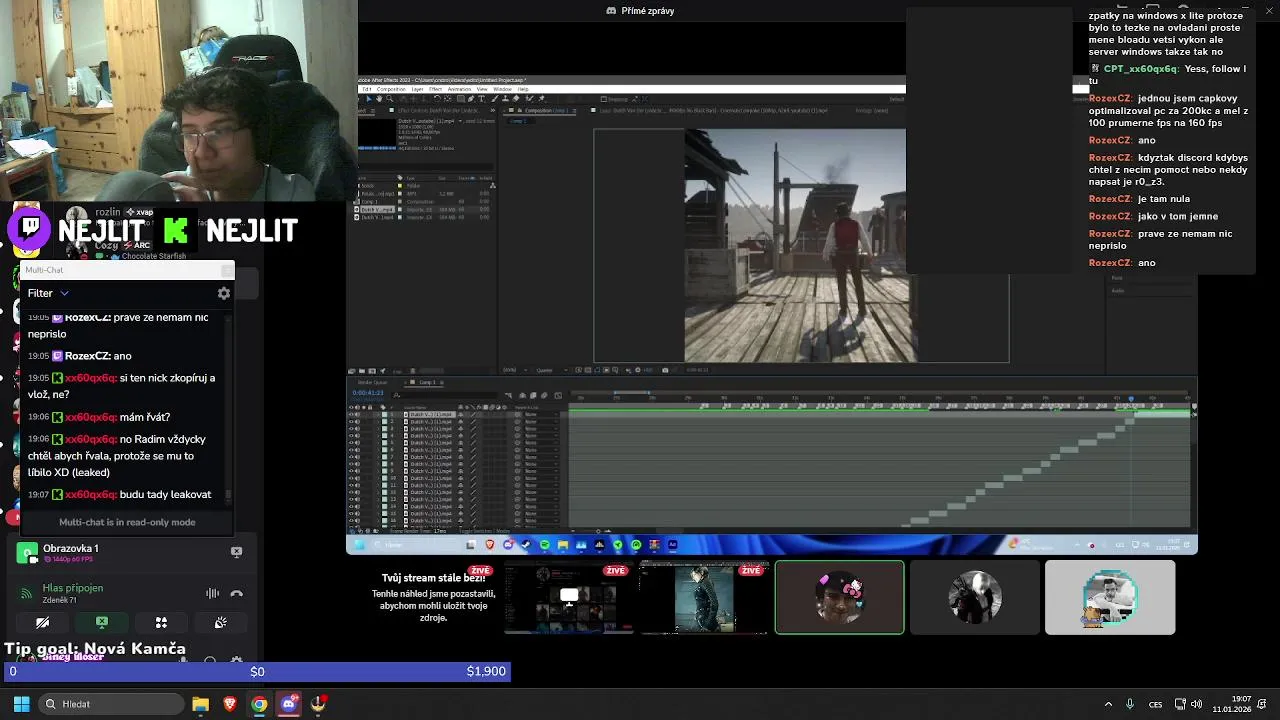Open Discord from the taskbar
This screenshot has width=1280, height=720.
click(289, 704)
